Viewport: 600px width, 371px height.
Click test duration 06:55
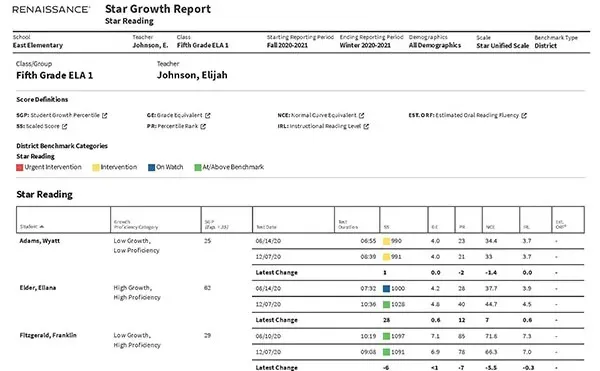coord(368,241)
